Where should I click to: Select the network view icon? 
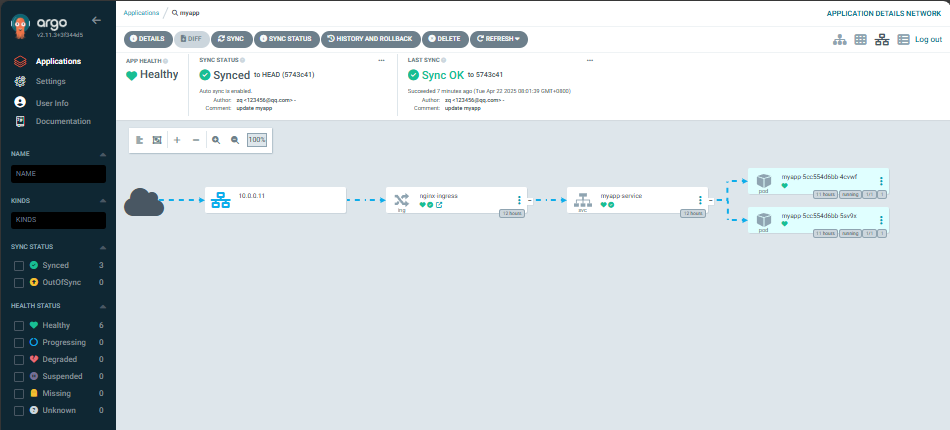pyautogui.click(x=882, y=39)
